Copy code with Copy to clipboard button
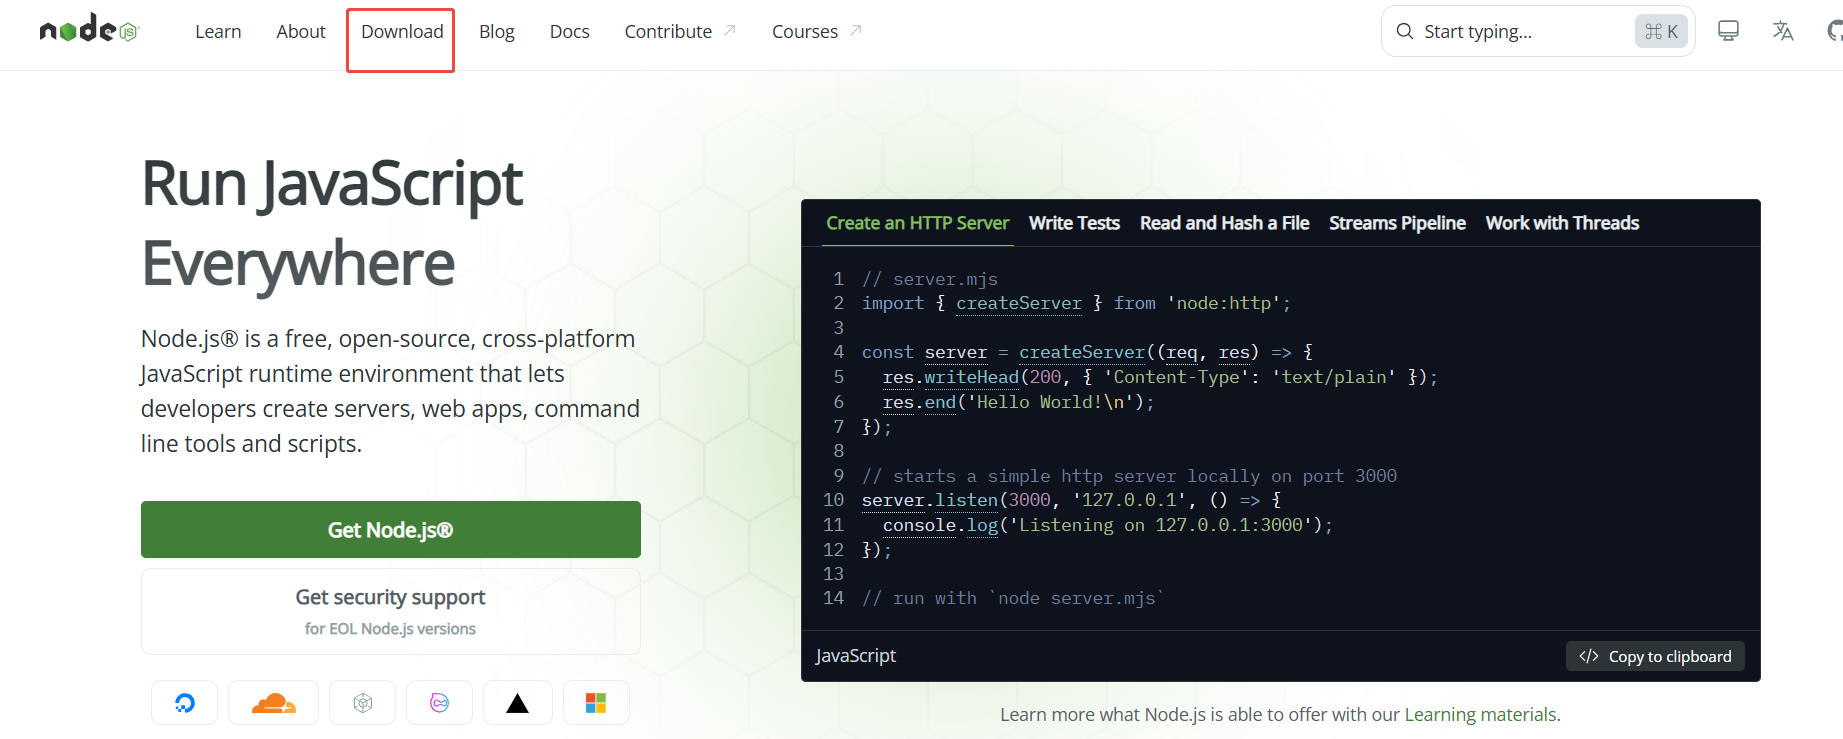This screenshot has width=1843, height=739. [1655, 656]
